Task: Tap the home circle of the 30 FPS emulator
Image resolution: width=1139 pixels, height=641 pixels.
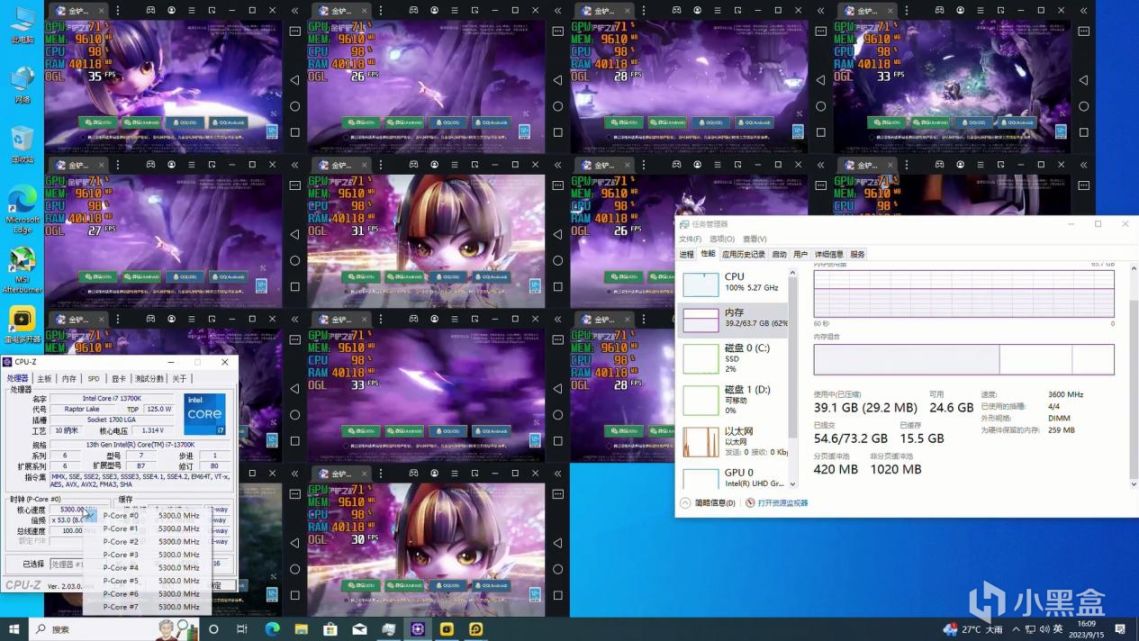Action: pyautogui.click(x=558, y=568)
